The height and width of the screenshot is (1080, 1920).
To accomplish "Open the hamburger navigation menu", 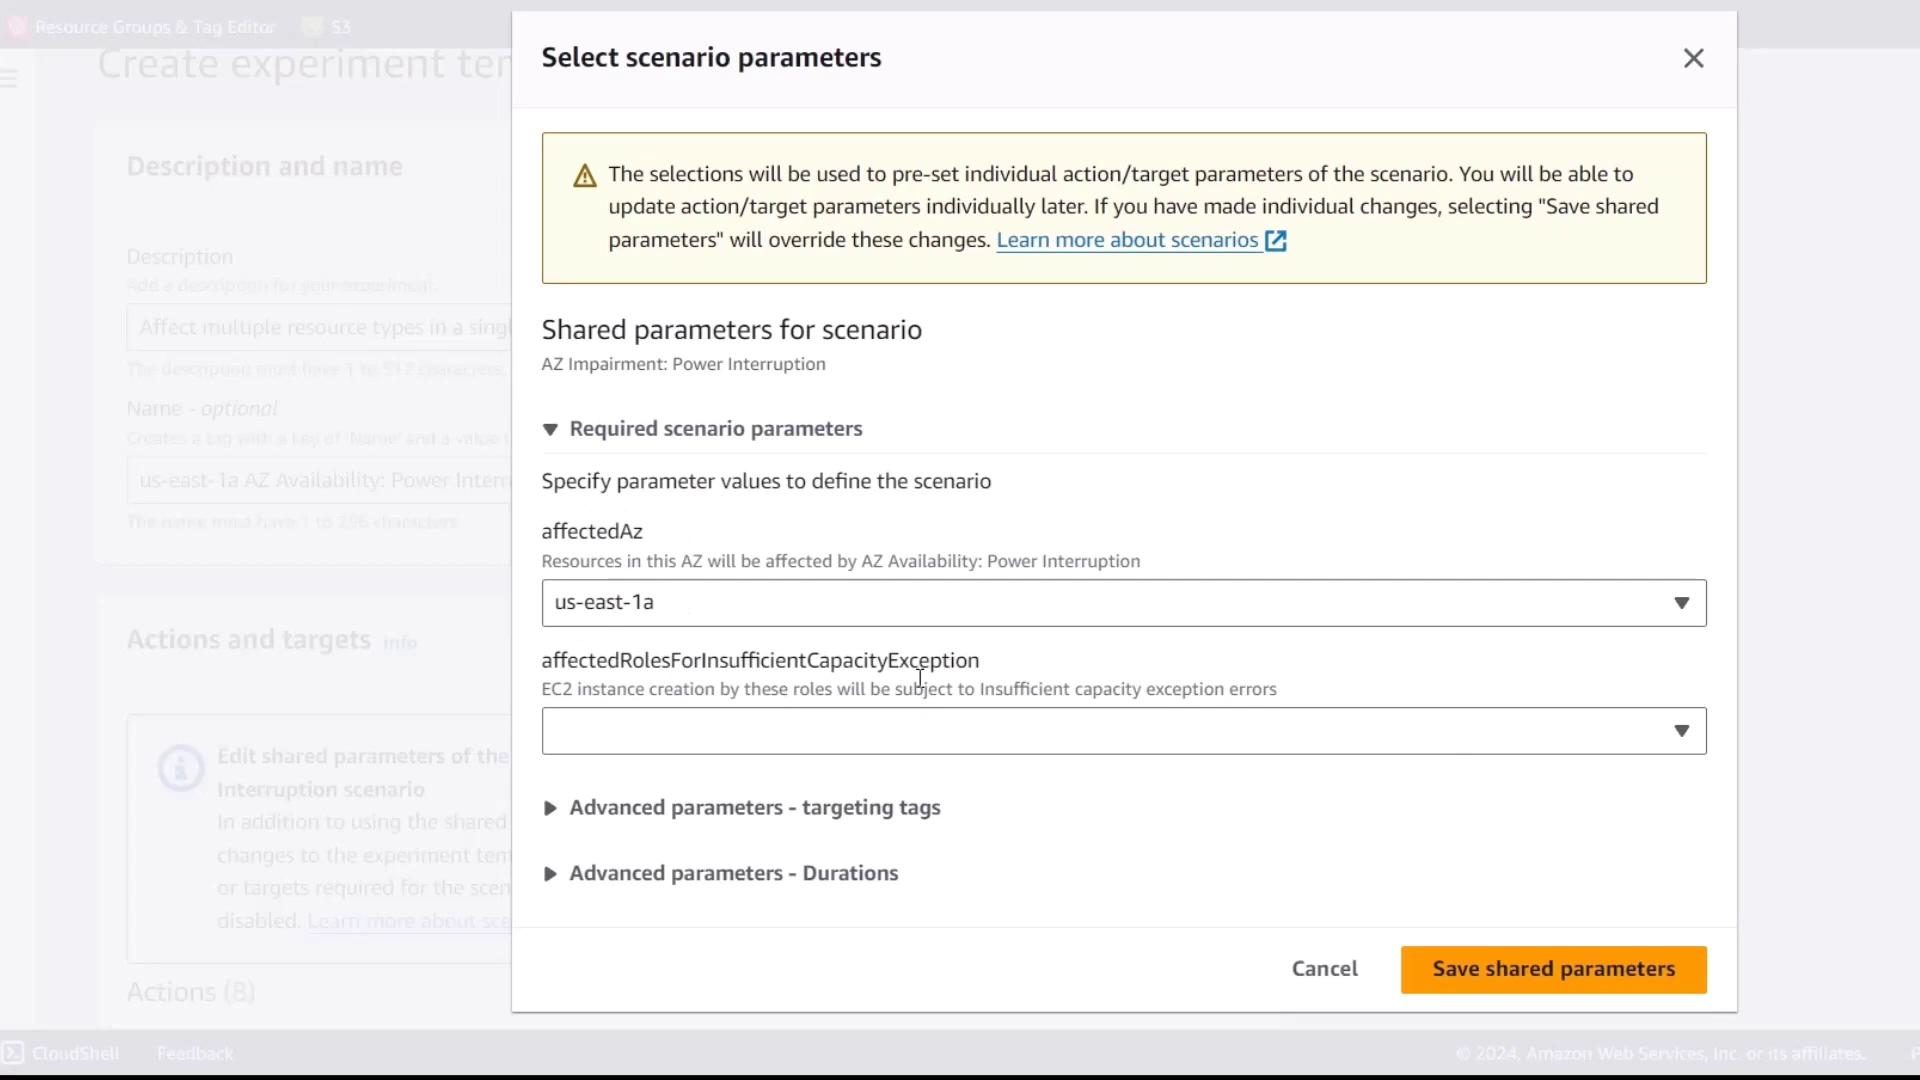I will 10,78.
